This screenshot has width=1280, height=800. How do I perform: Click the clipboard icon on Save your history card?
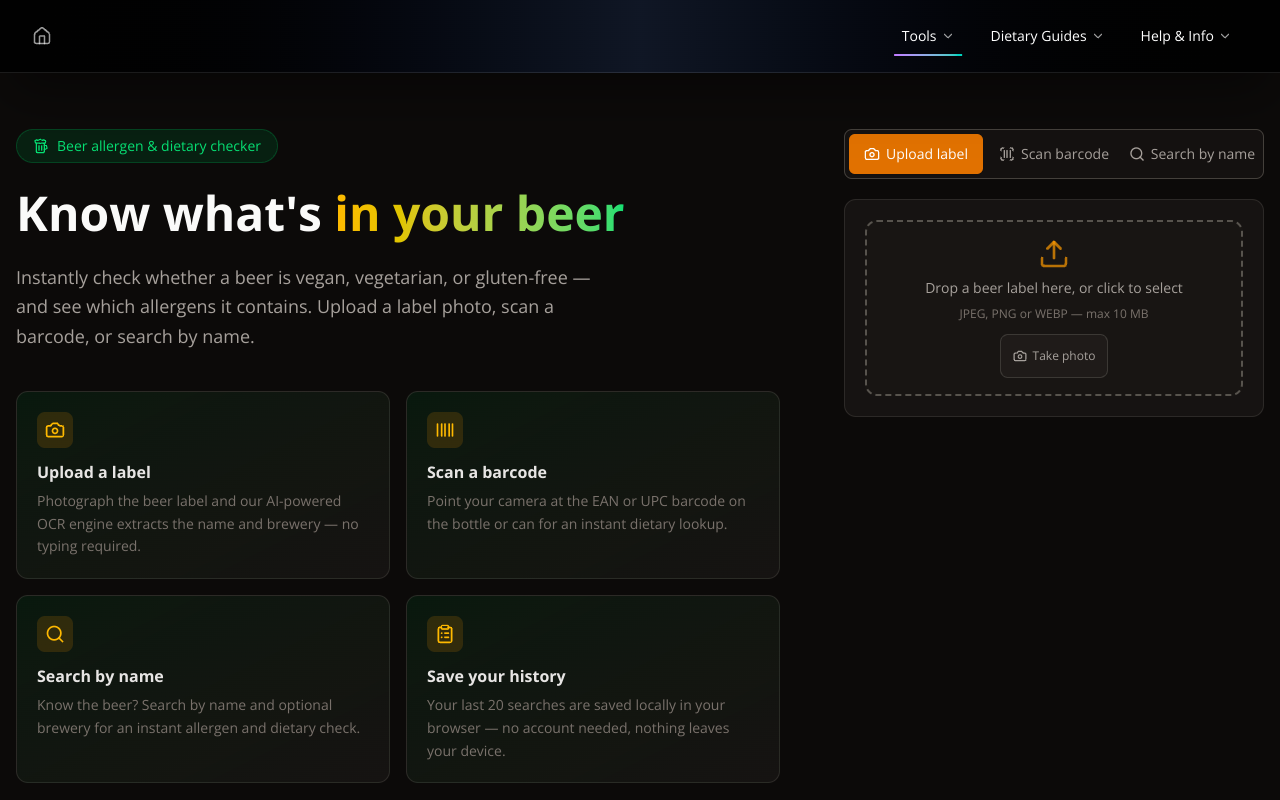445,634
